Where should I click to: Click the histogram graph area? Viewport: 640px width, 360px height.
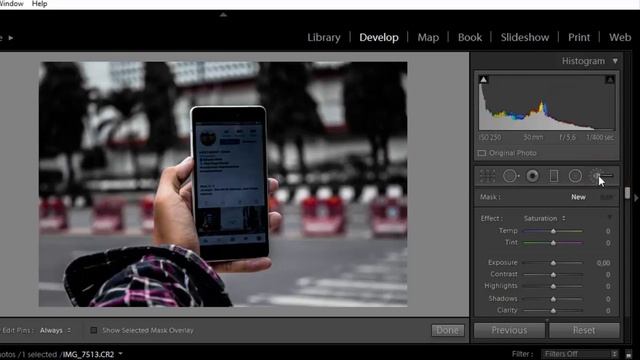pos(547,102)
